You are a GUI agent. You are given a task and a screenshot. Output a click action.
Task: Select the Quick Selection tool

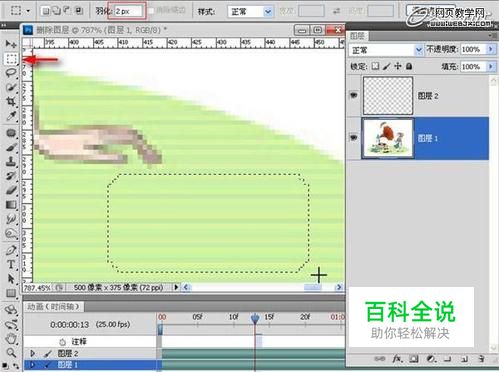(x=11, y=87)
